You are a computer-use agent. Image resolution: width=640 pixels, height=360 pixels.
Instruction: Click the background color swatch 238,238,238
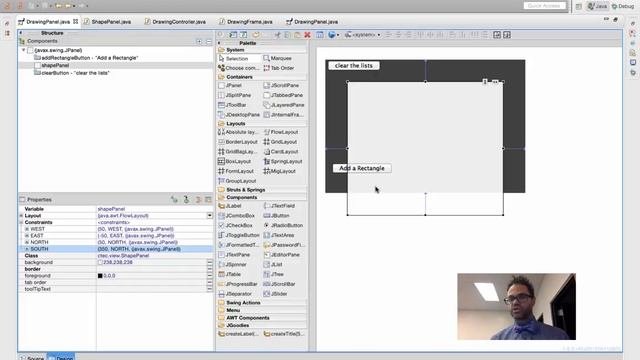tap(100, 262)
